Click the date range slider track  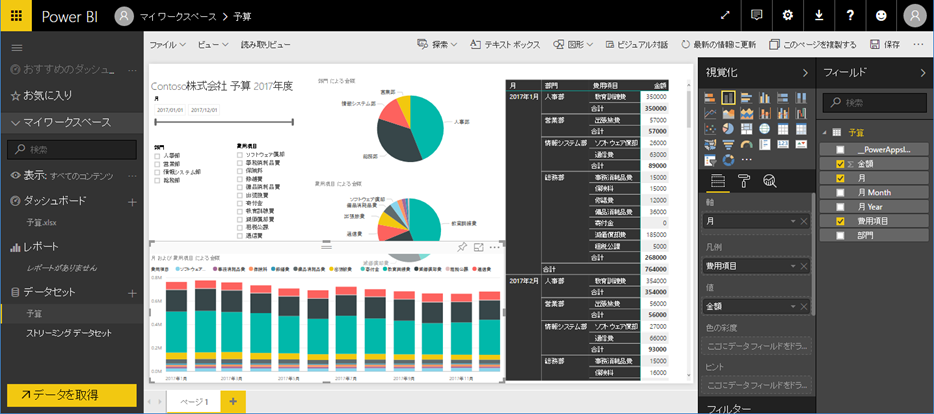click(224, 123)
